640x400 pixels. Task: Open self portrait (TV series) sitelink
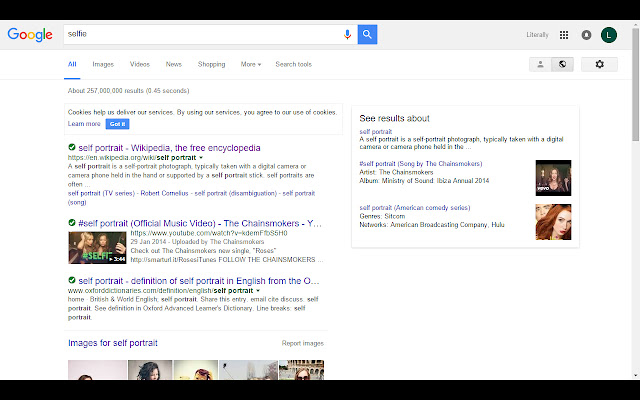(101, 193)
